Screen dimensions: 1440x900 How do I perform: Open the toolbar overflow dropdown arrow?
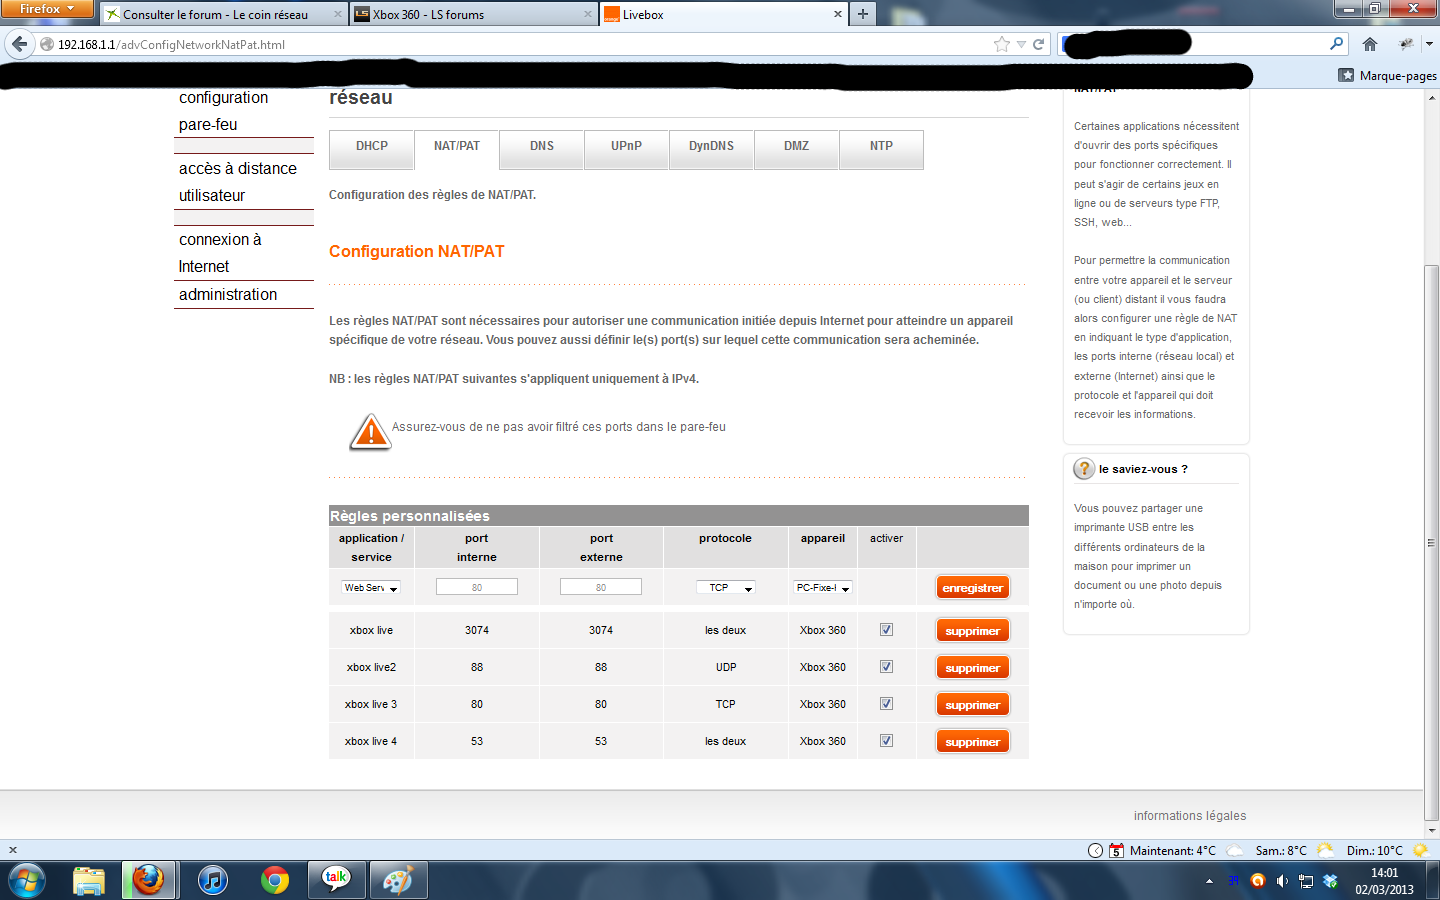click(x=1429, y=44)
